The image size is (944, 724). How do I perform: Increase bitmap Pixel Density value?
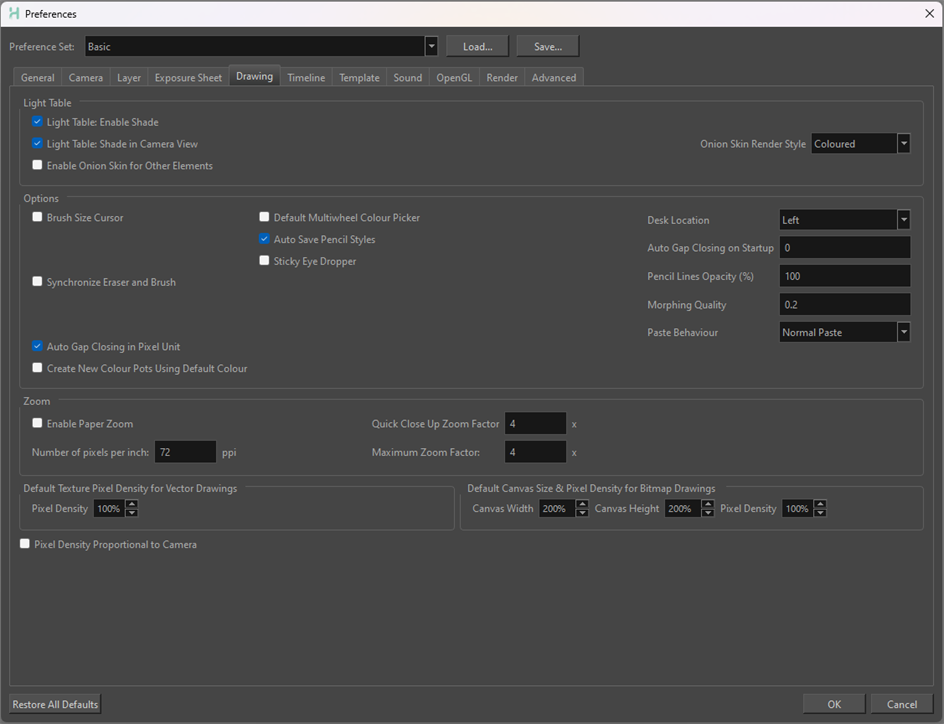(x=820, y=504)
